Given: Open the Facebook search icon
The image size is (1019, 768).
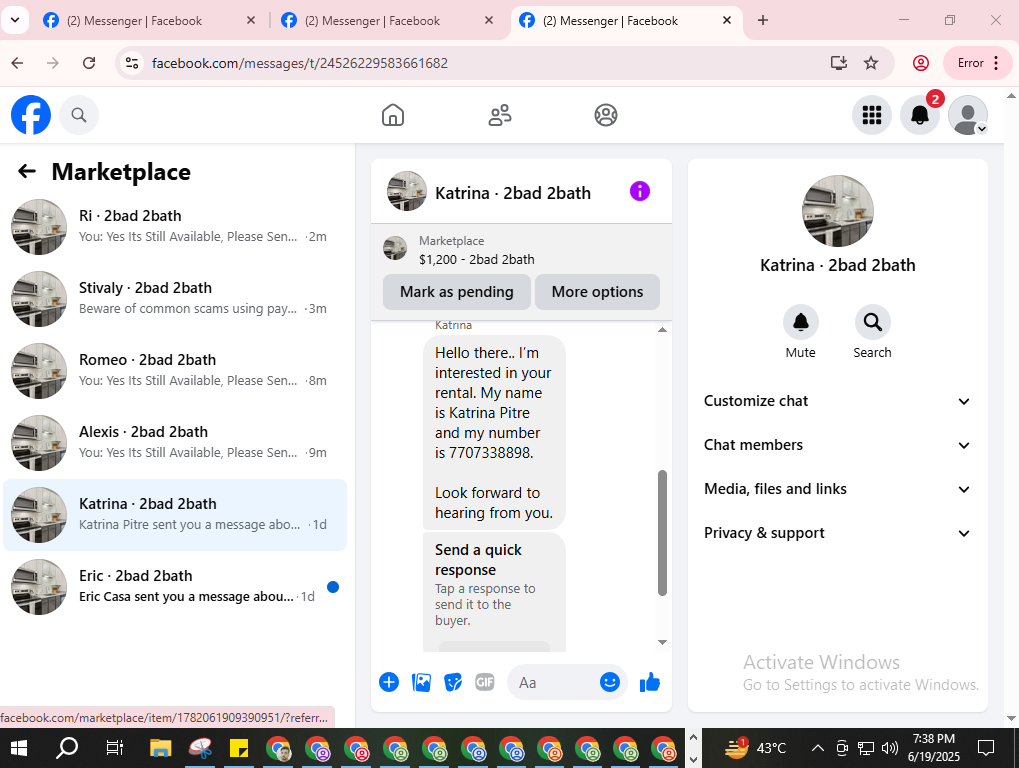Looking at the screenshot, I should click(x=79, y=115).
